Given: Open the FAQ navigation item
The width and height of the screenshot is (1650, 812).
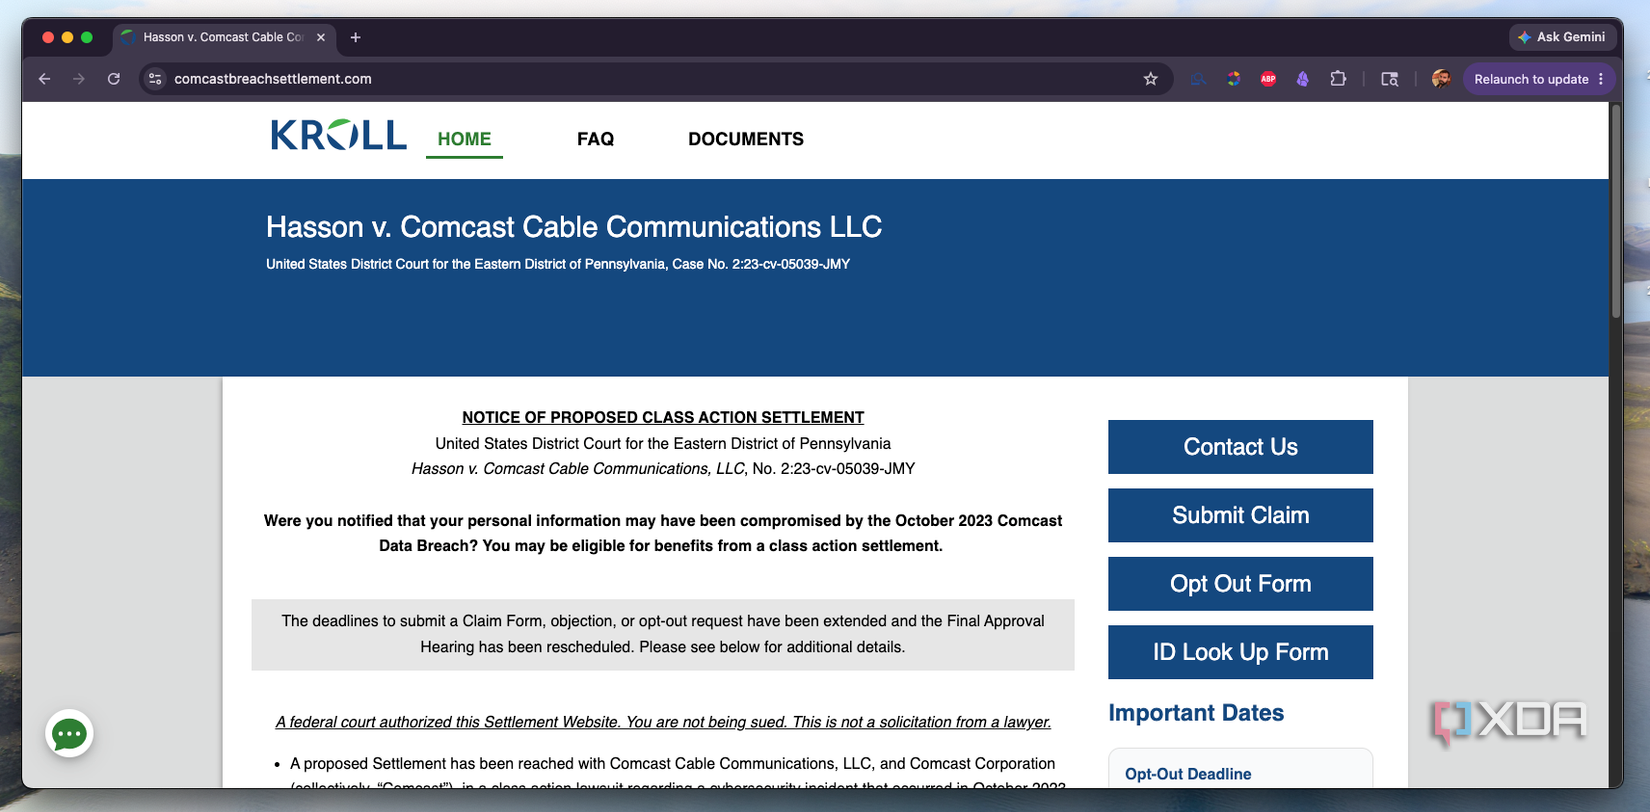Looking at the screenshot, I should tap(595, 139).
